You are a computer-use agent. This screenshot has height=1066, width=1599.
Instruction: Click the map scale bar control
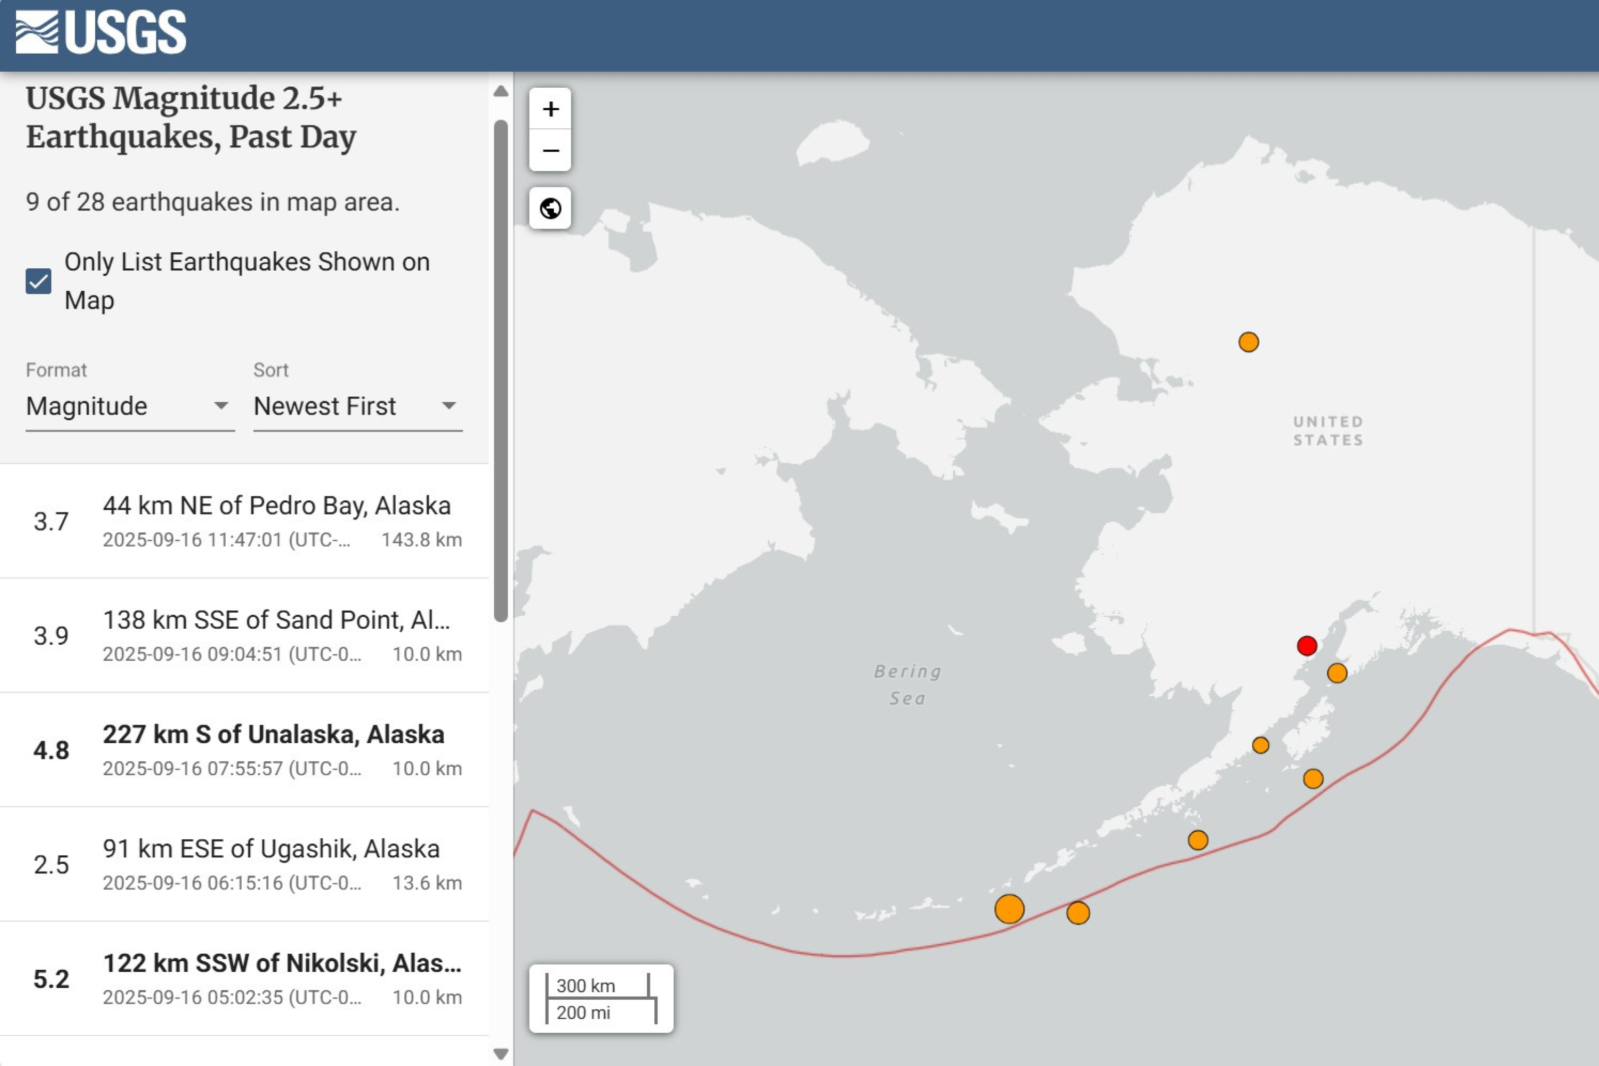(601, 998)
